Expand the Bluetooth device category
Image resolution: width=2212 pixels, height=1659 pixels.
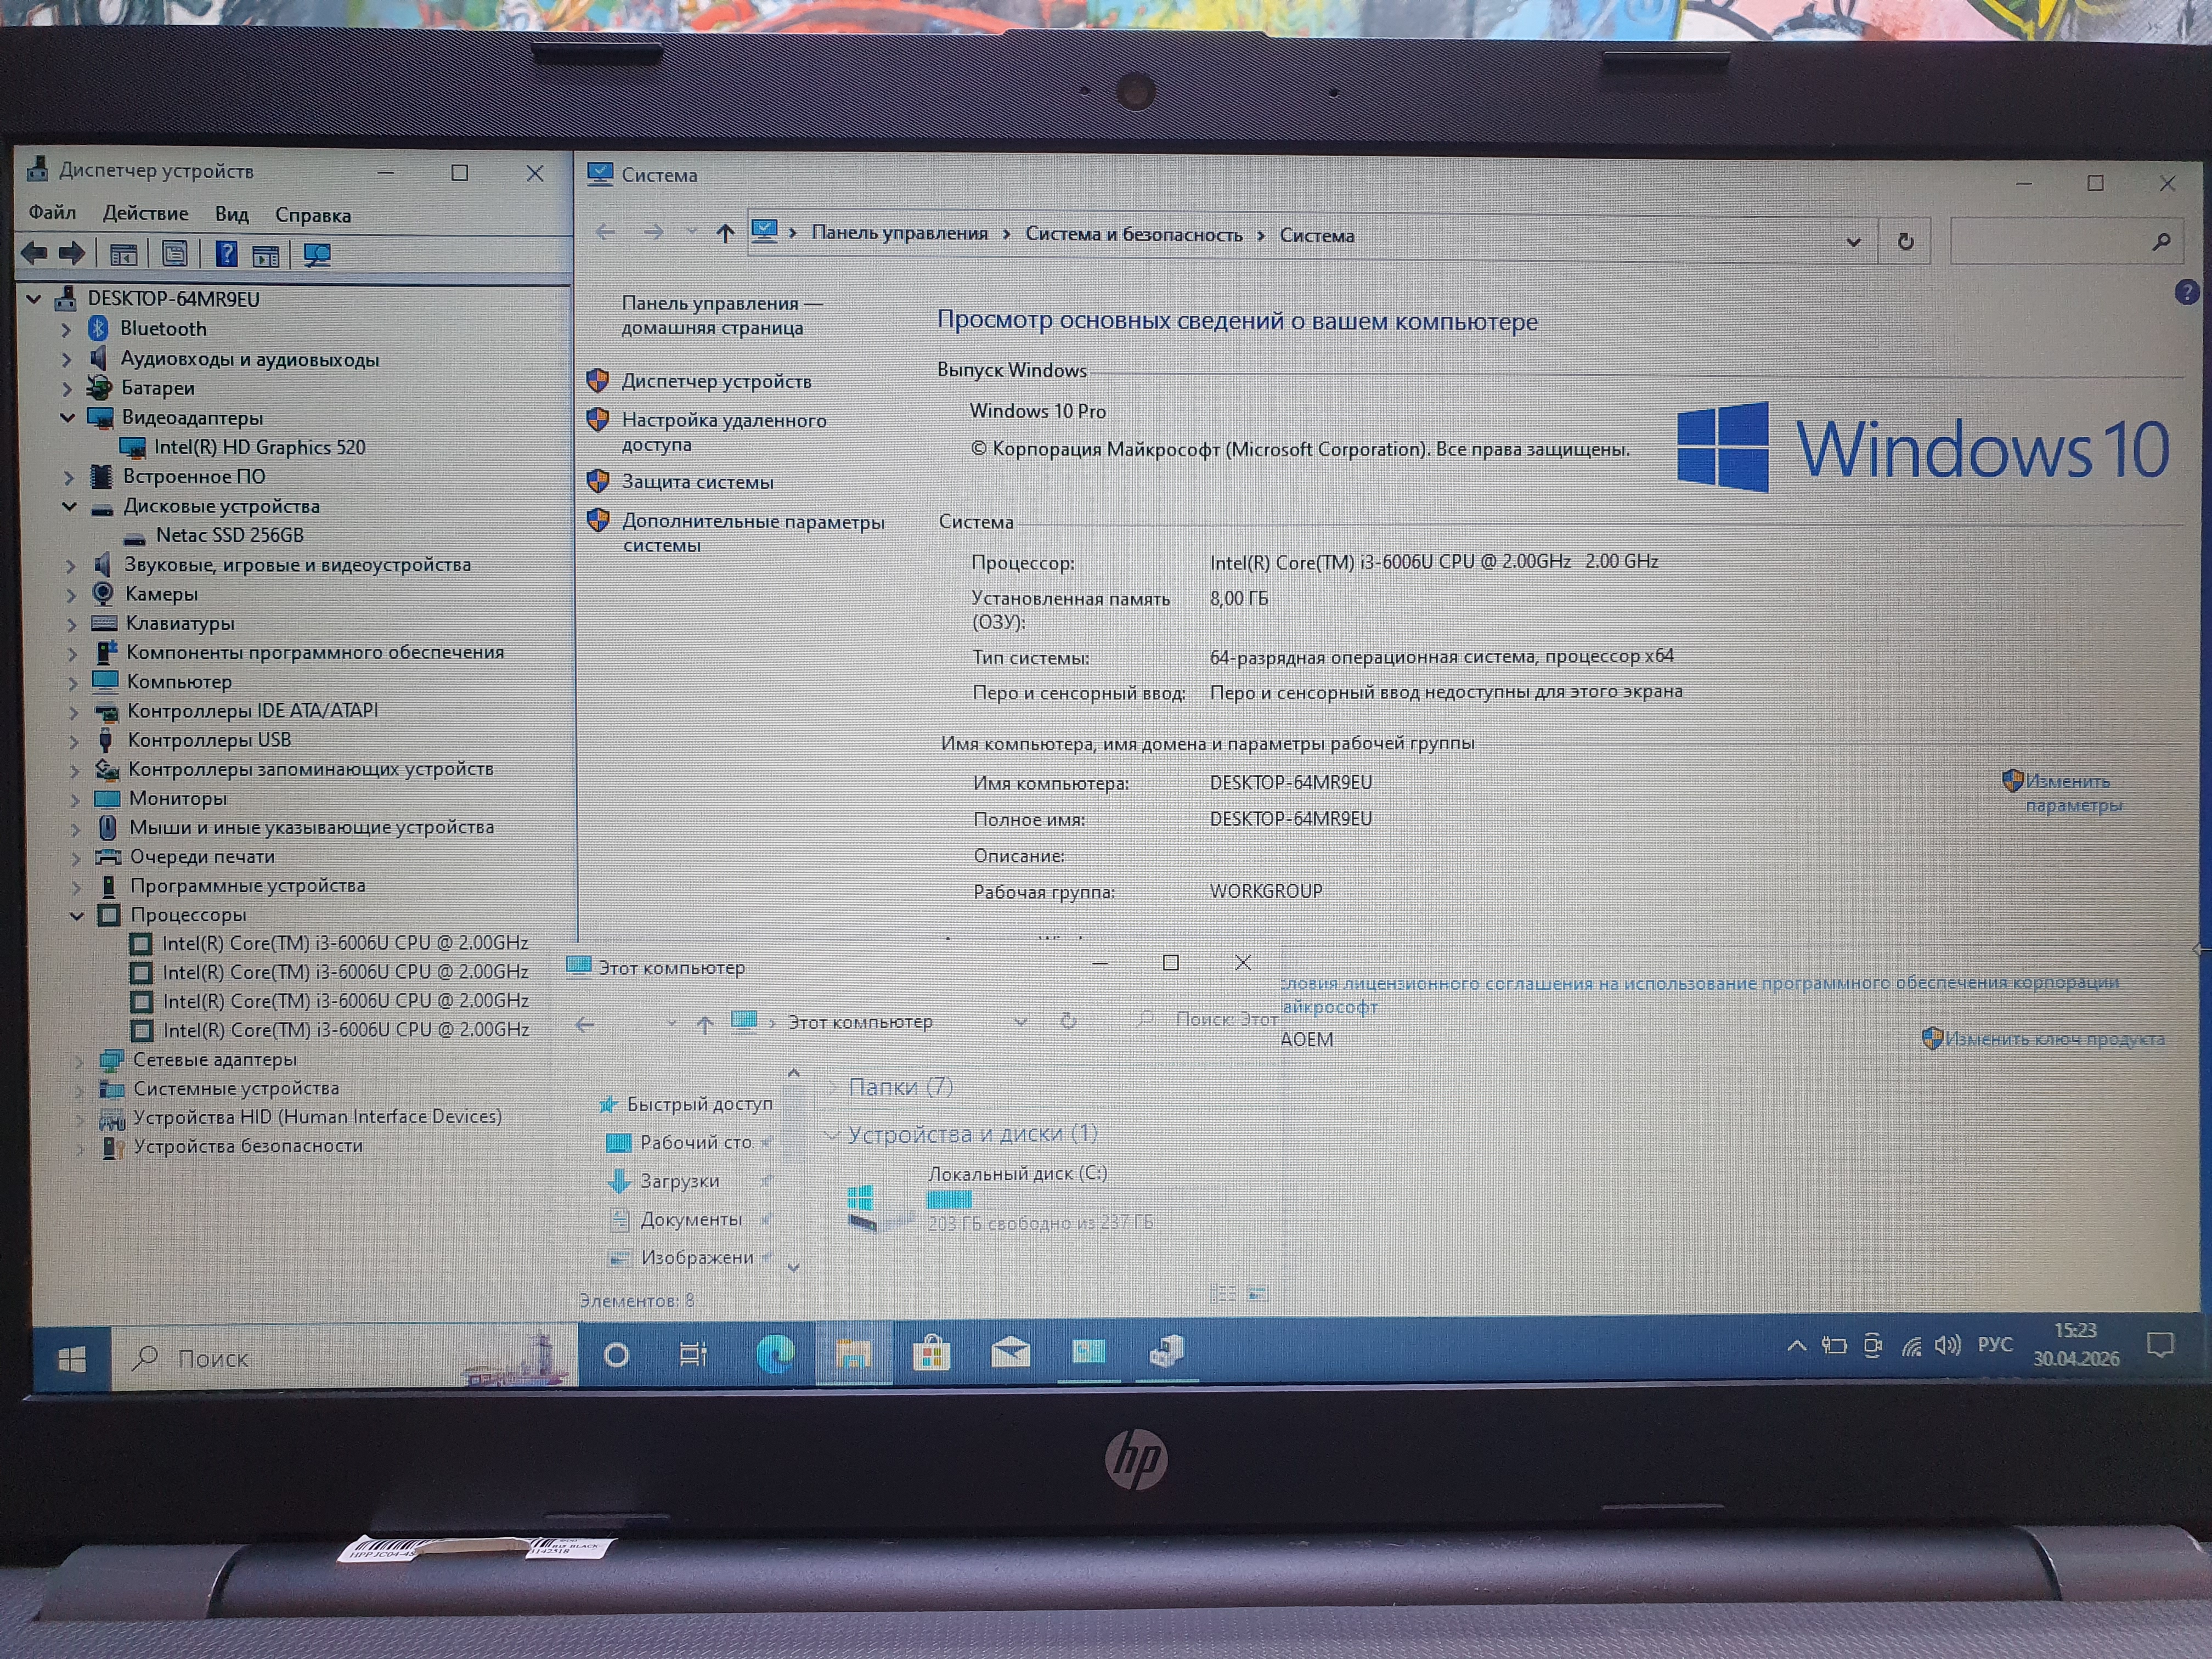click(67, 329)
